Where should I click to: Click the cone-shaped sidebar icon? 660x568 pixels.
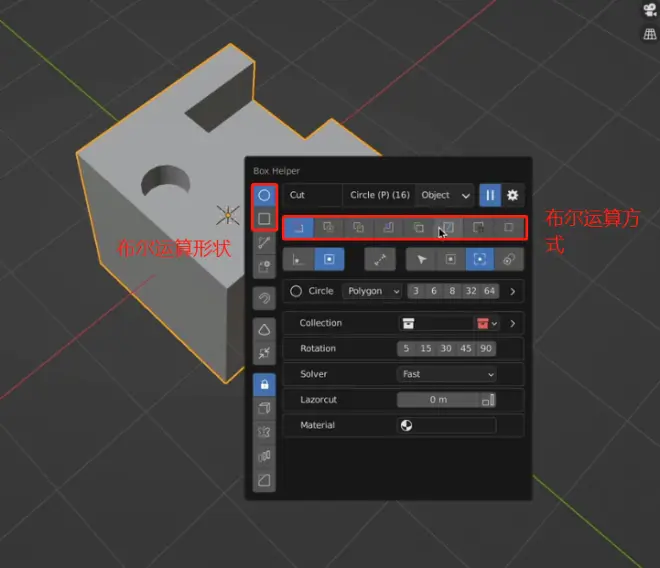(264, 330)
